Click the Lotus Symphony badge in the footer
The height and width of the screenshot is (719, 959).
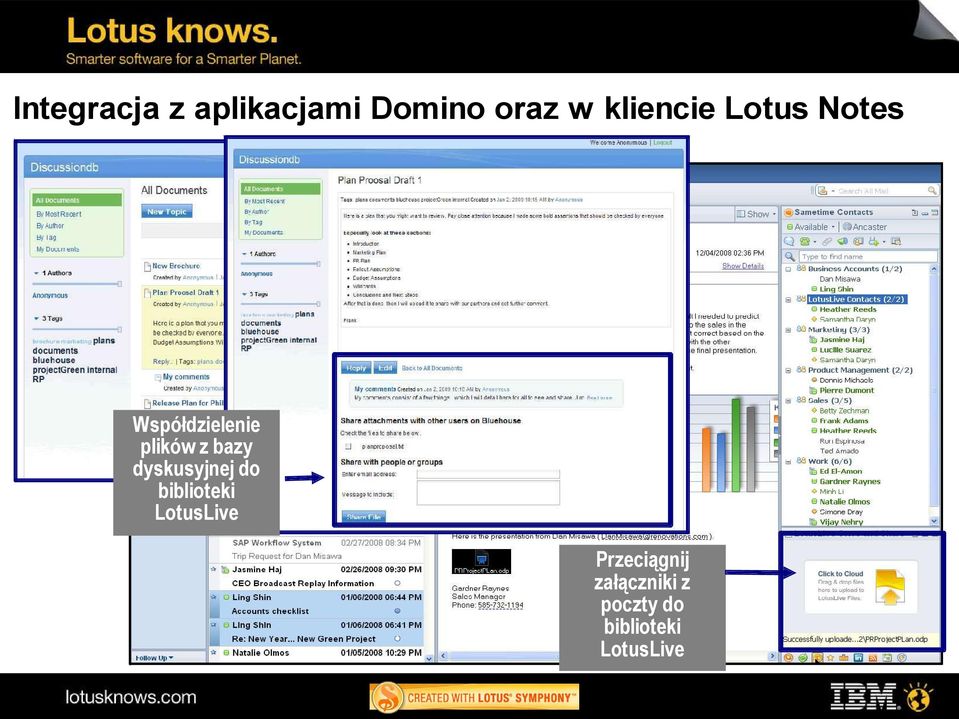(474, 698)
